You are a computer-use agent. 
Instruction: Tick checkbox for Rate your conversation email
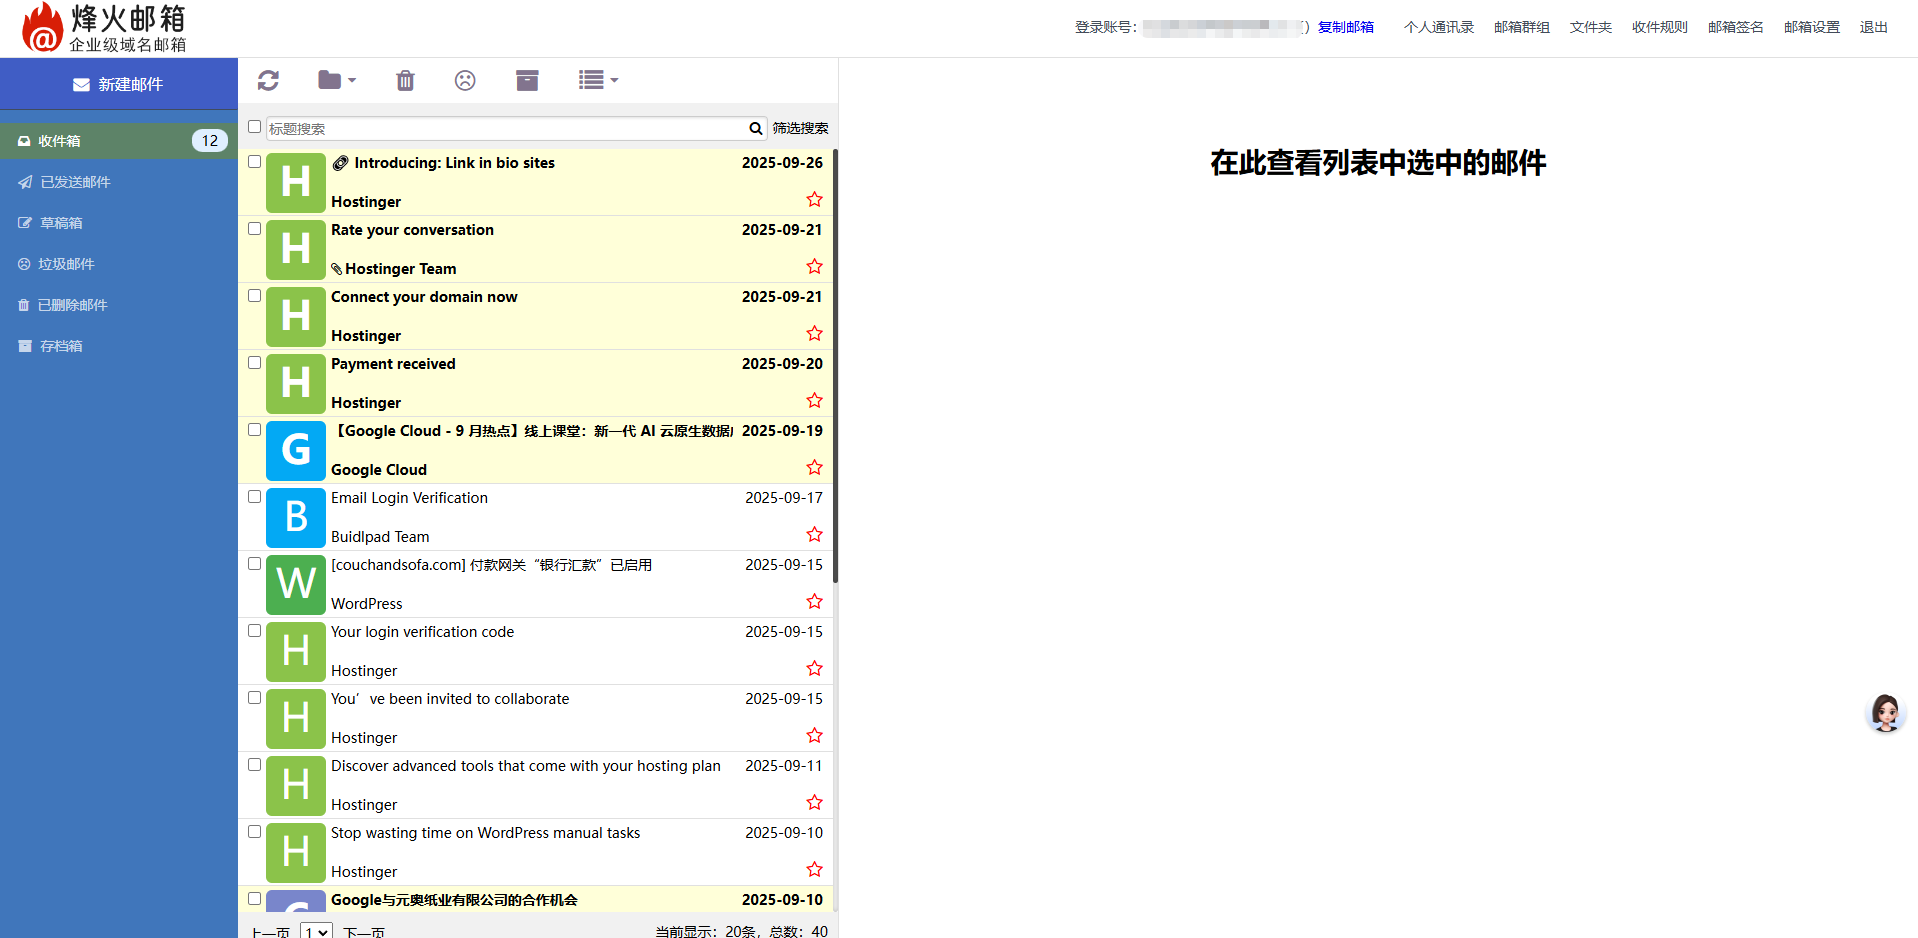[x=255, y=229]
